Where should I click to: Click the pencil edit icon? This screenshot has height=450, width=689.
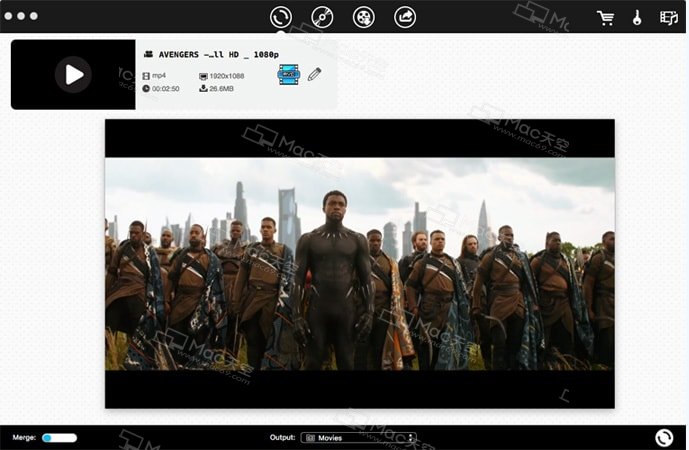(x=314, y=74)
